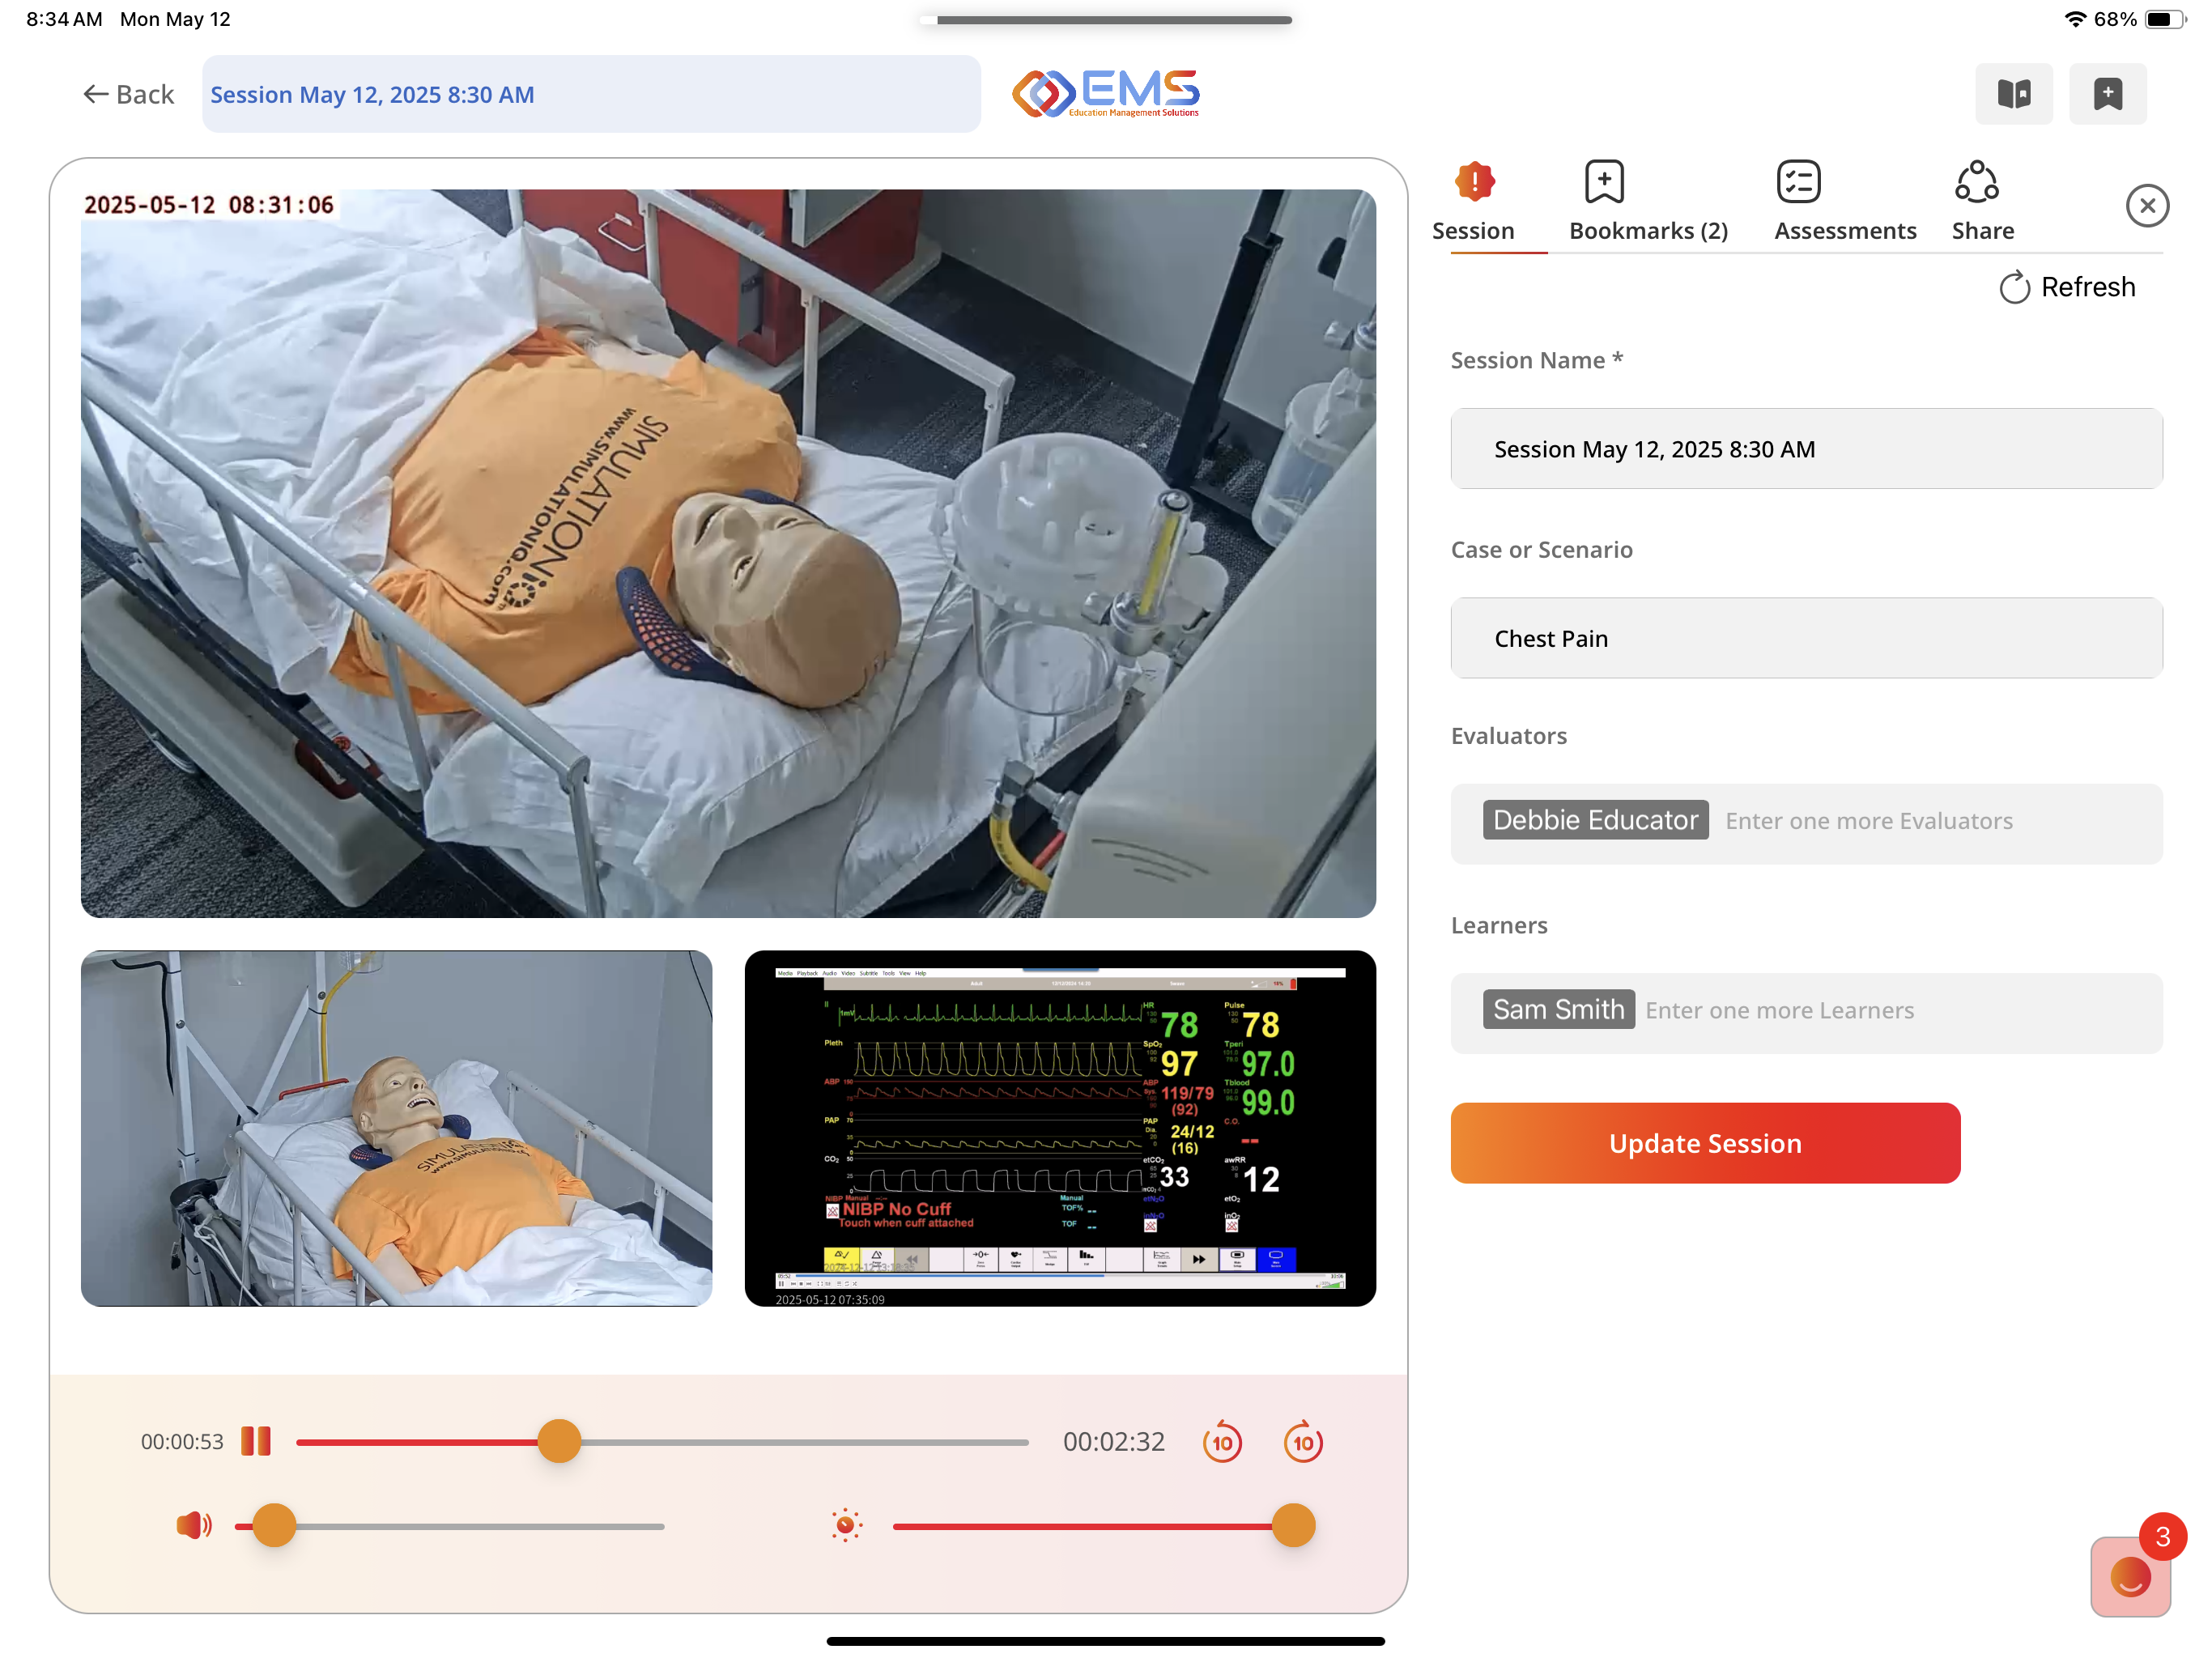Open the Assessments tab
This screenshot has width=2212, height=1658.
point(1845,201)
